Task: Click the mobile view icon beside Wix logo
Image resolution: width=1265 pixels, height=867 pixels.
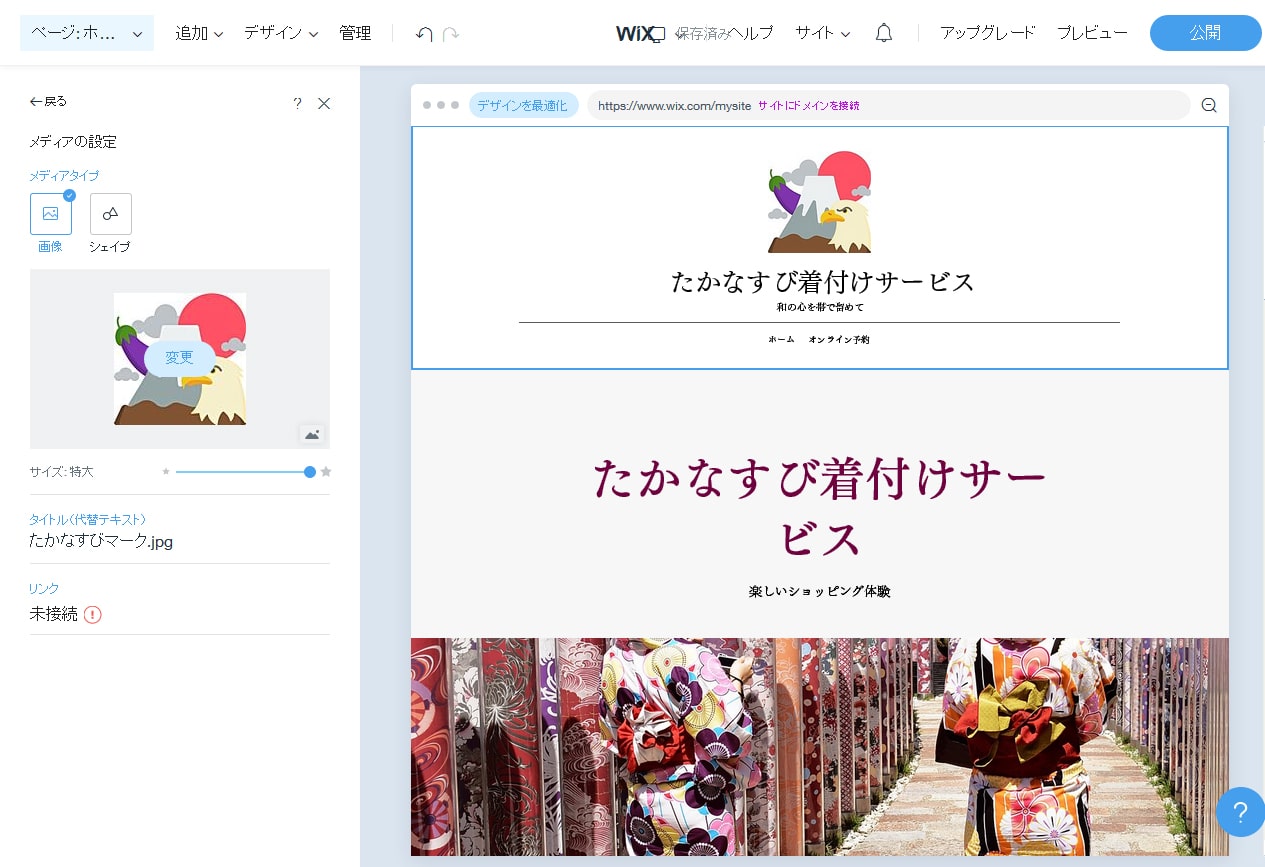Action: (658, 34)
